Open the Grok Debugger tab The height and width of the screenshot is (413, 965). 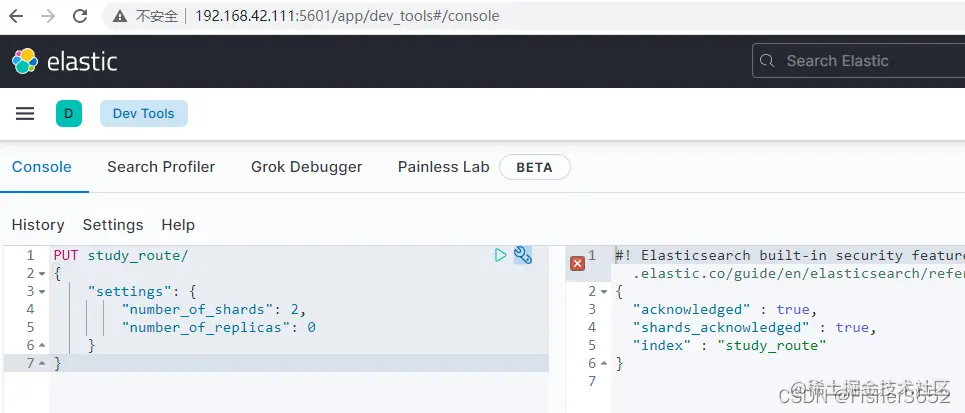click(306, 167)
